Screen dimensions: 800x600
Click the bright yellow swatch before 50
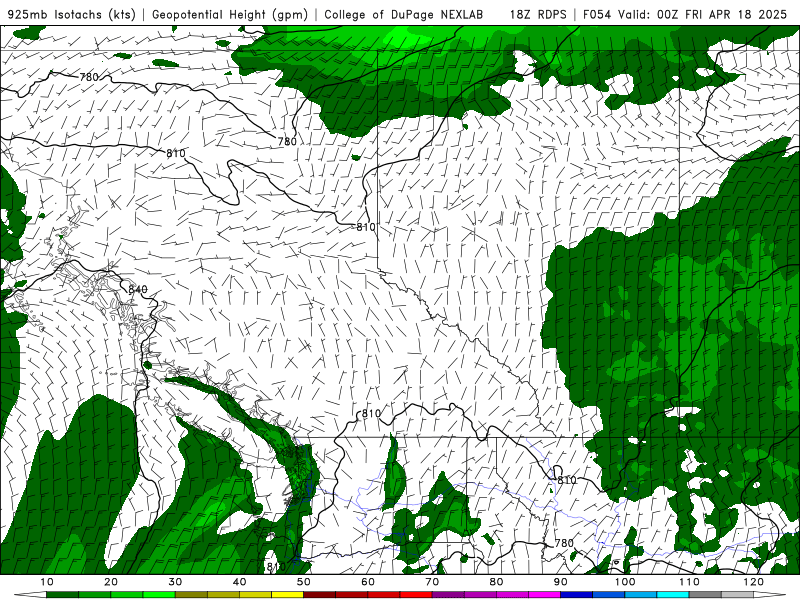287,595
